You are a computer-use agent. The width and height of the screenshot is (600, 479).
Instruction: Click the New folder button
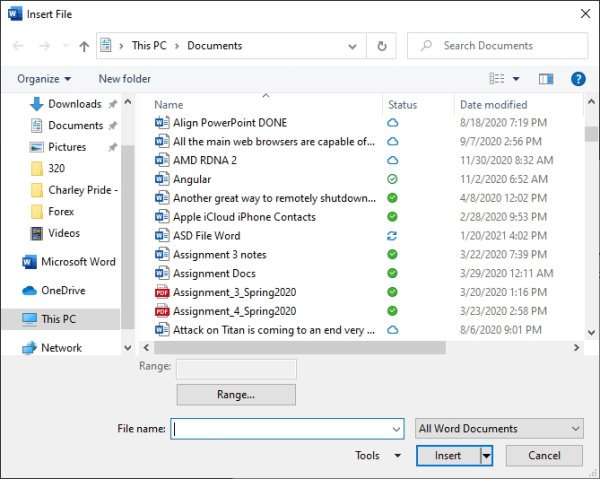(x=125, y=79)
